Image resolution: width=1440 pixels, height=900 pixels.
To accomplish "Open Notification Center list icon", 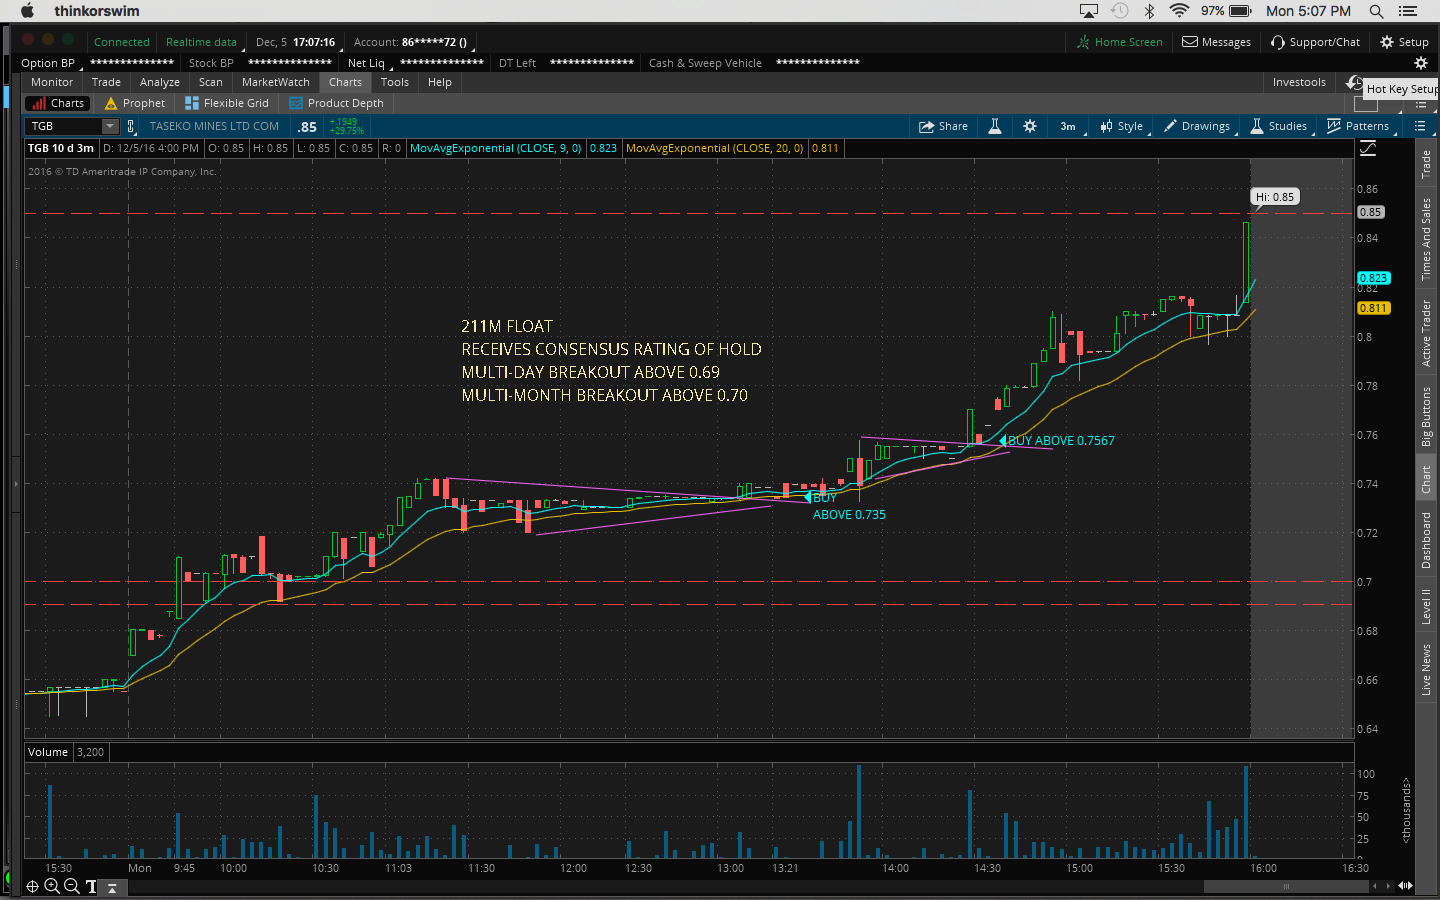I will 1408,11.
